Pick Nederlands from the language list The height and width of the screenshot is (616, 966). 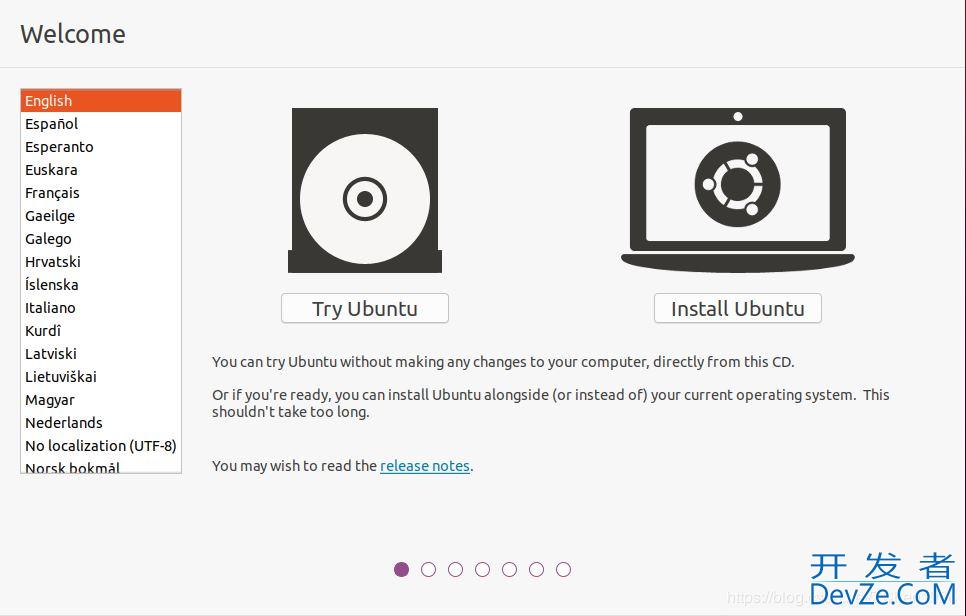(x=101, y=423)
